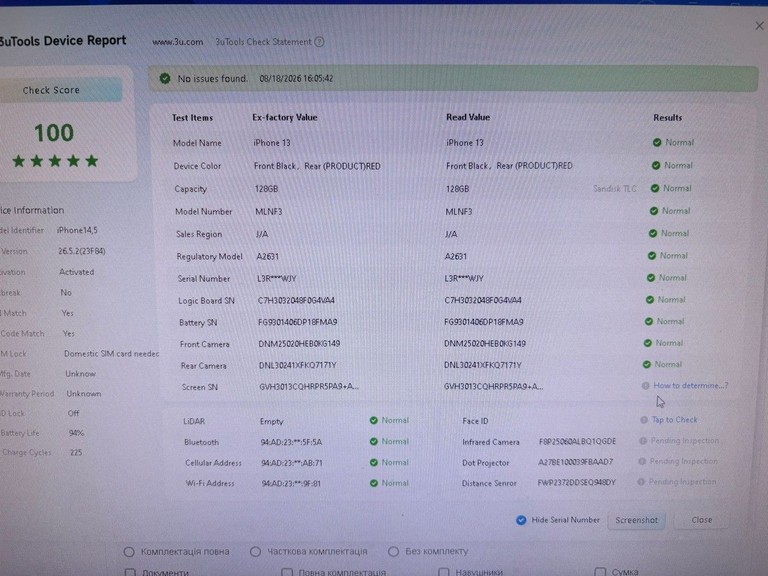This screenshot has height=576, width=768.
Task: Click the Normal check icon for Logic Board SN
Action: 650,300
